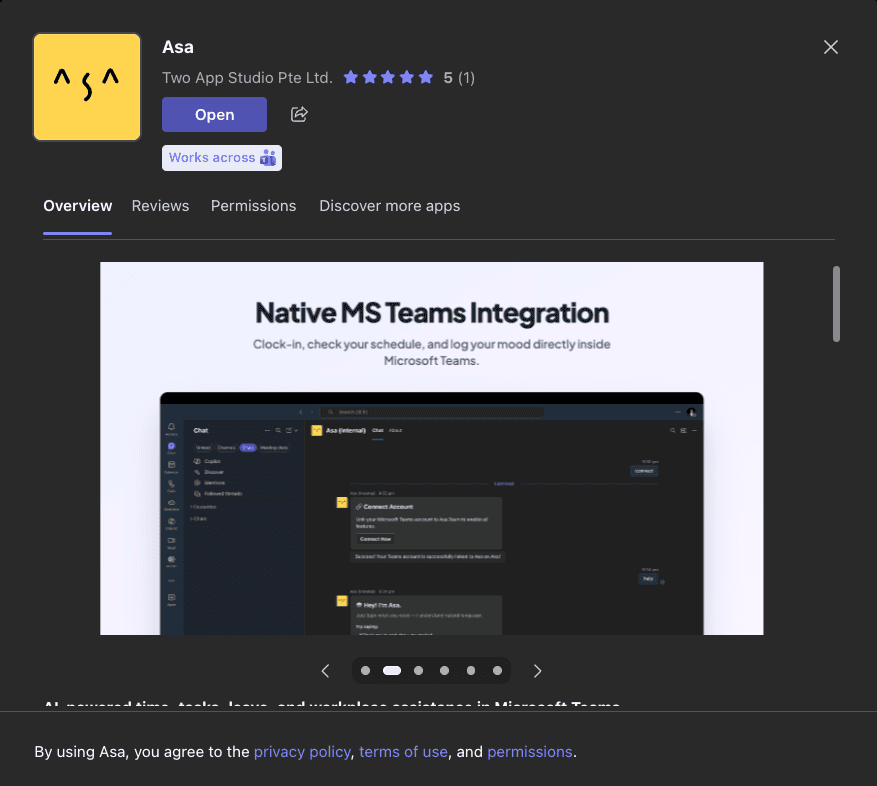This screenshot has height=786, width=877.
Task: Select the last carousel dot
Action: [497, 671]
